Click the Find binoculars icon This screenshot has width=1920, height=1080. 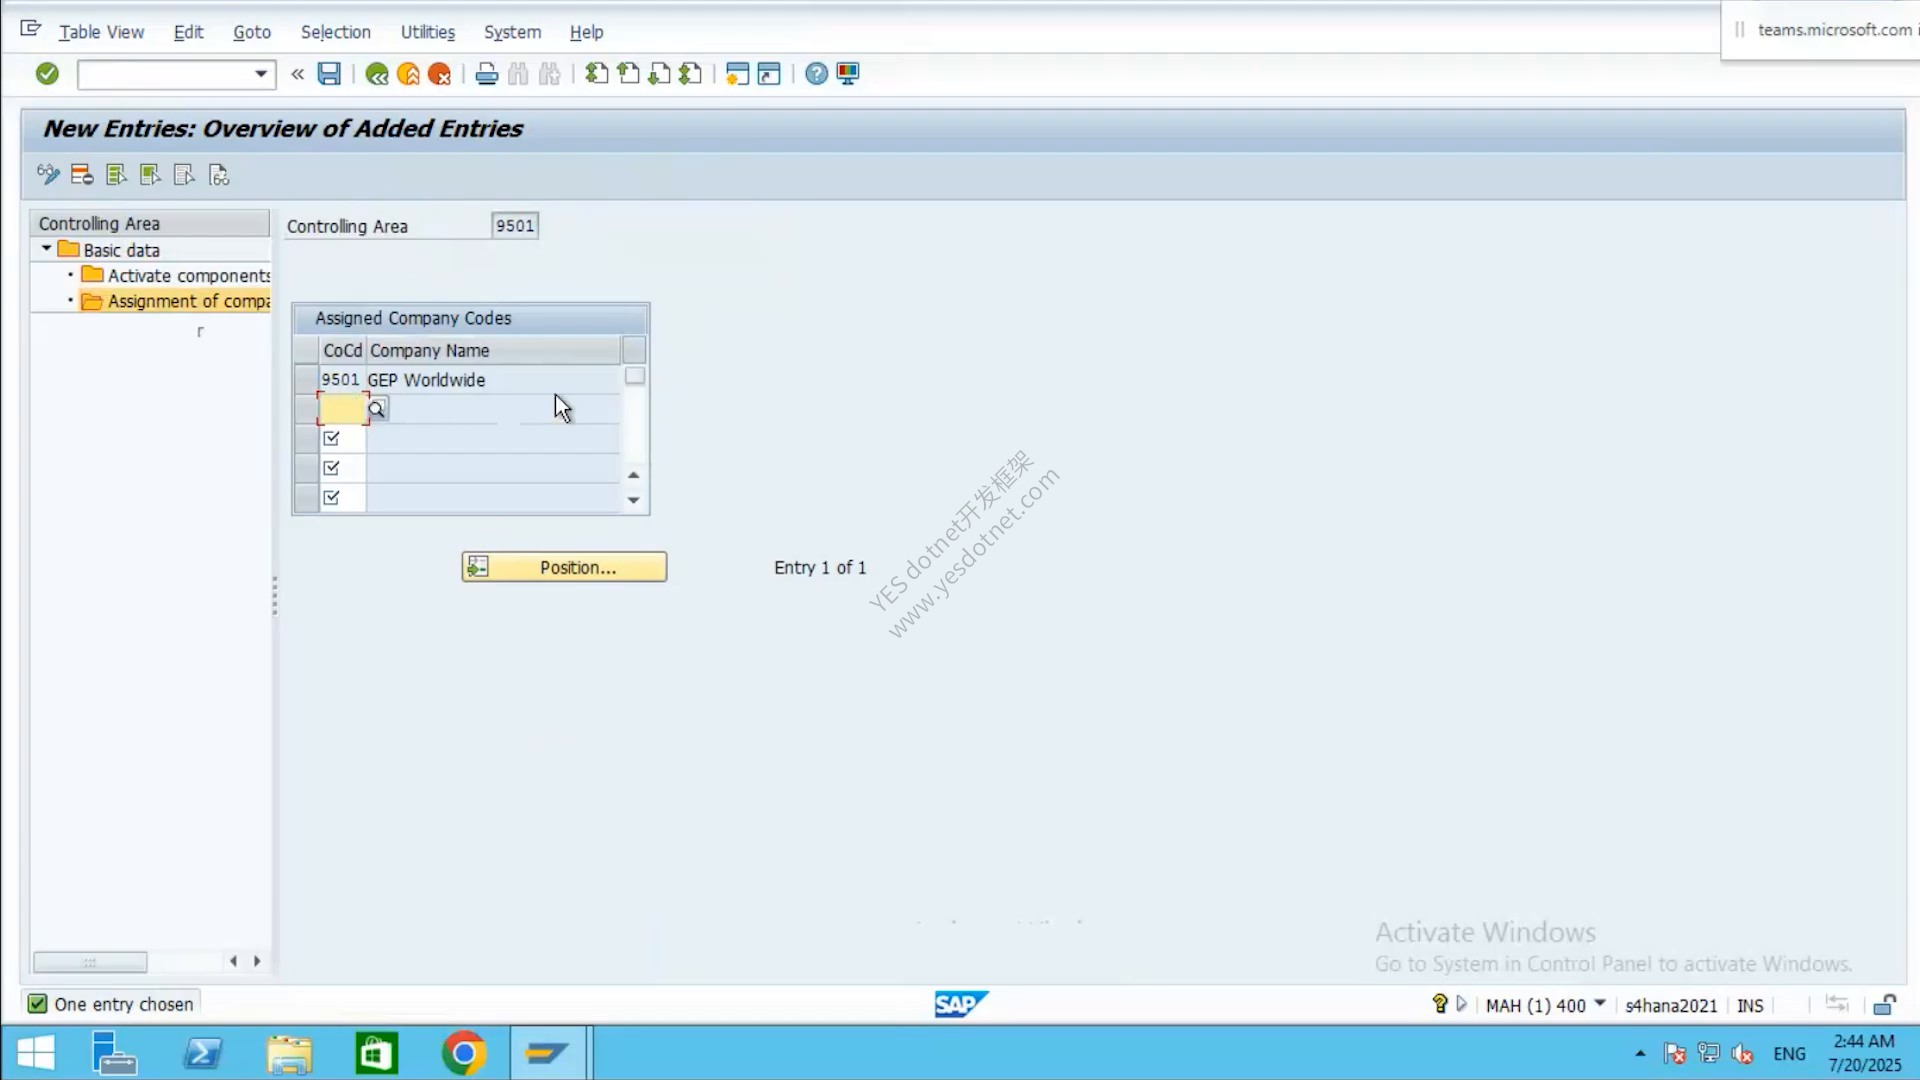point(518,74)
